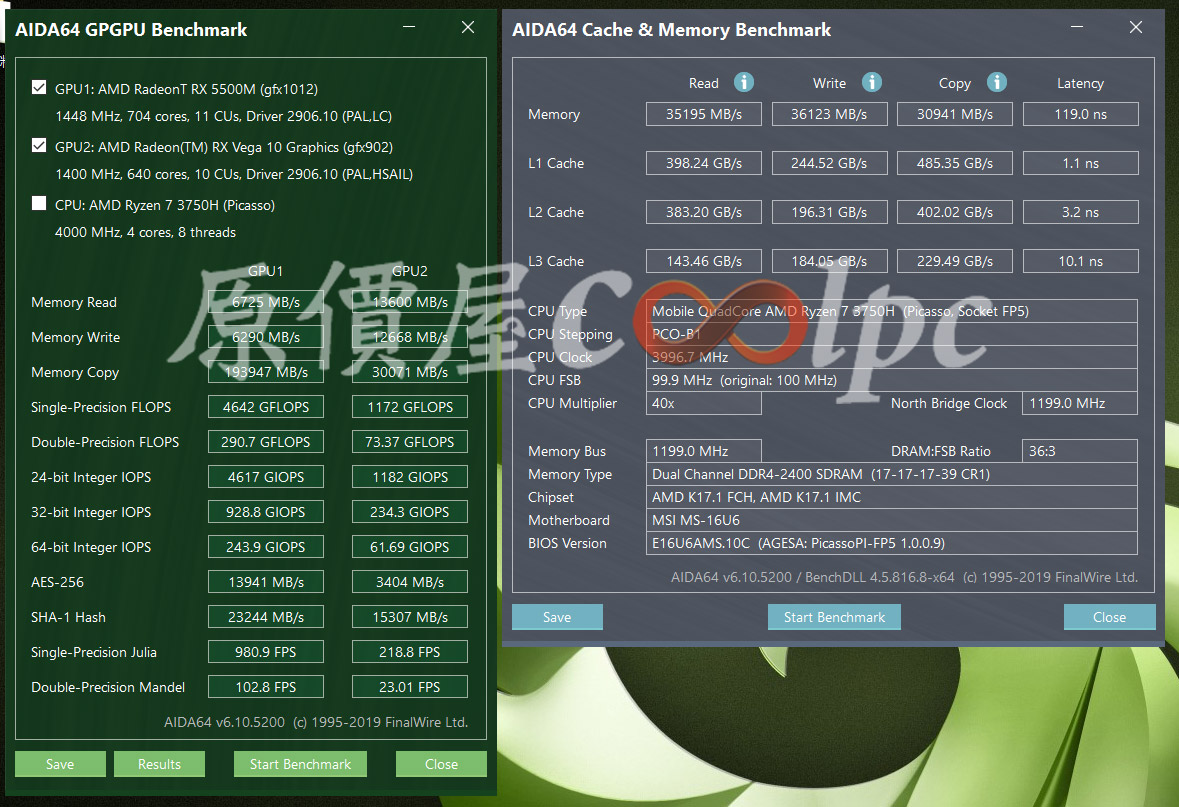Click L1 Cache write value 244.52 GB/s
This screenshot has width=1179, height=807.
(829, 163)
